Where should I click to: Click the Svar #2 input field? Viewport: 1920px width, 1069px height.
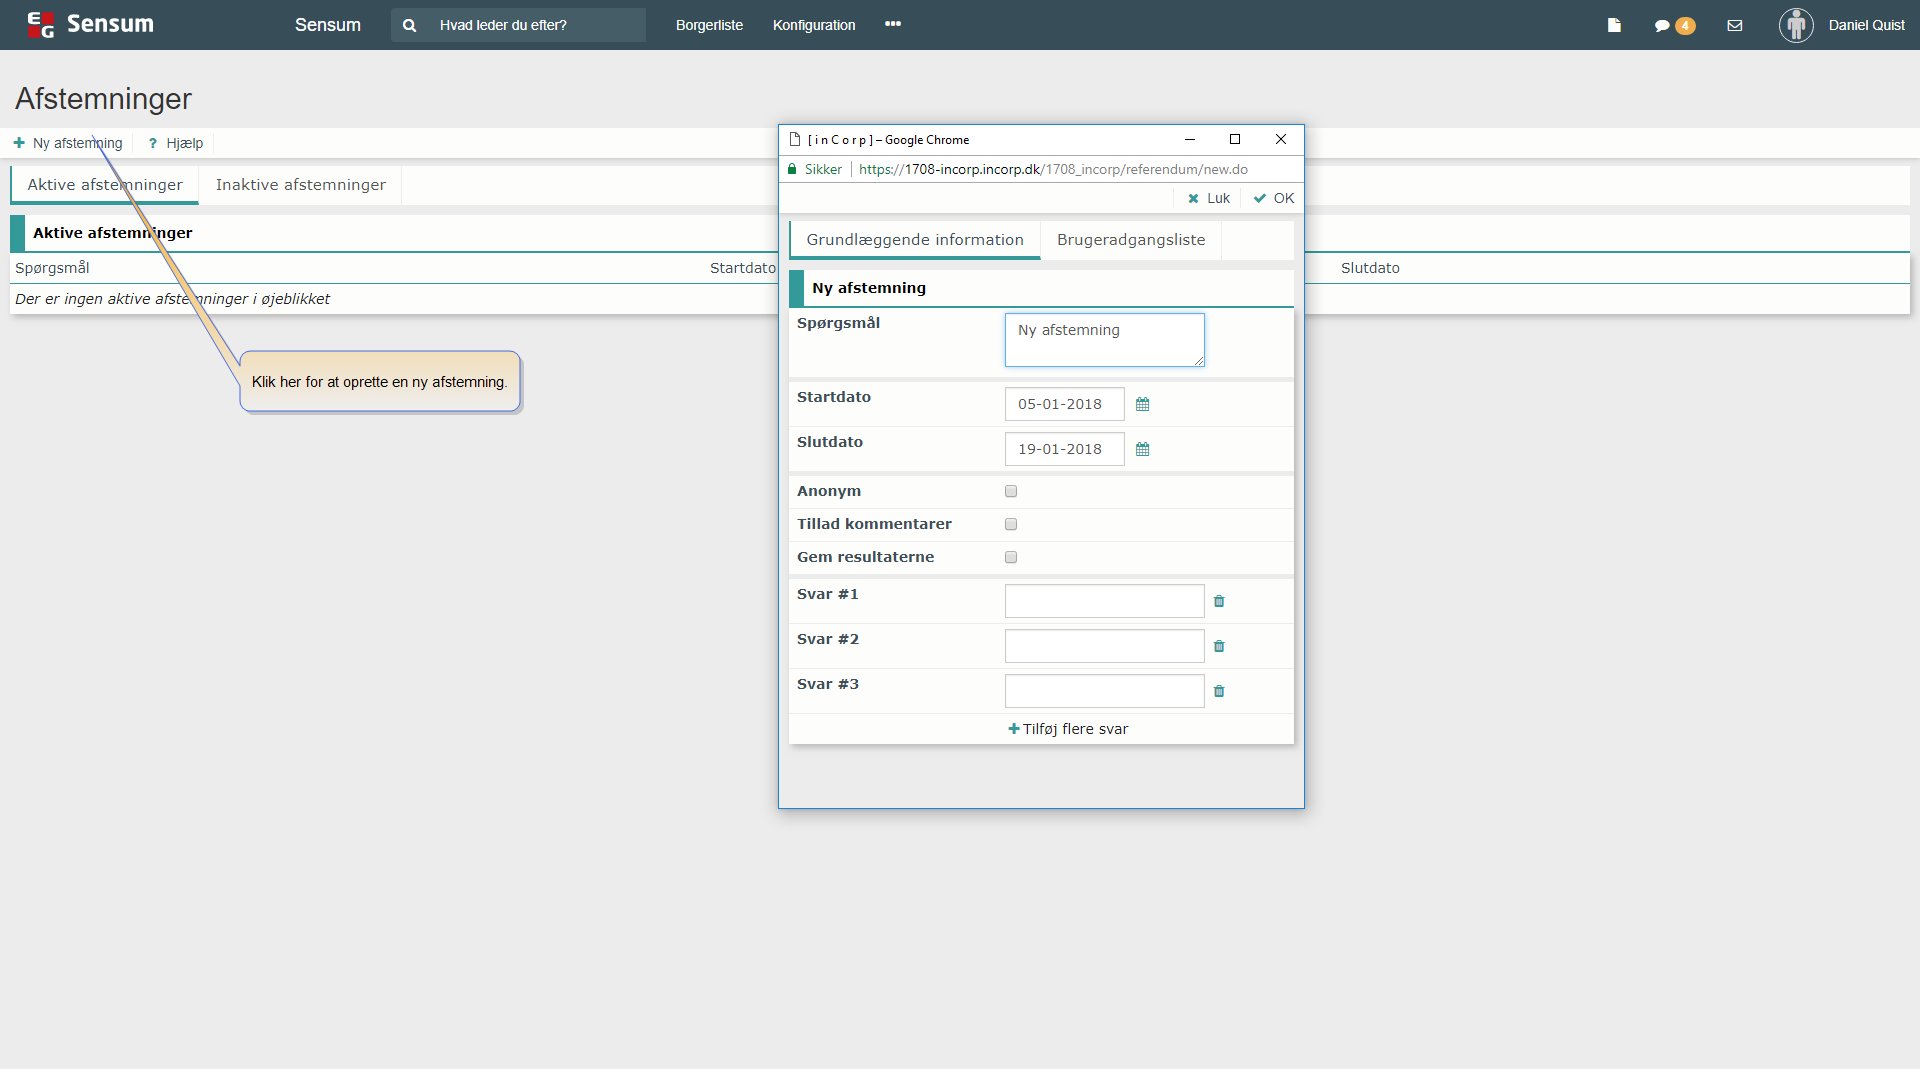click(x=1104, y=646)
